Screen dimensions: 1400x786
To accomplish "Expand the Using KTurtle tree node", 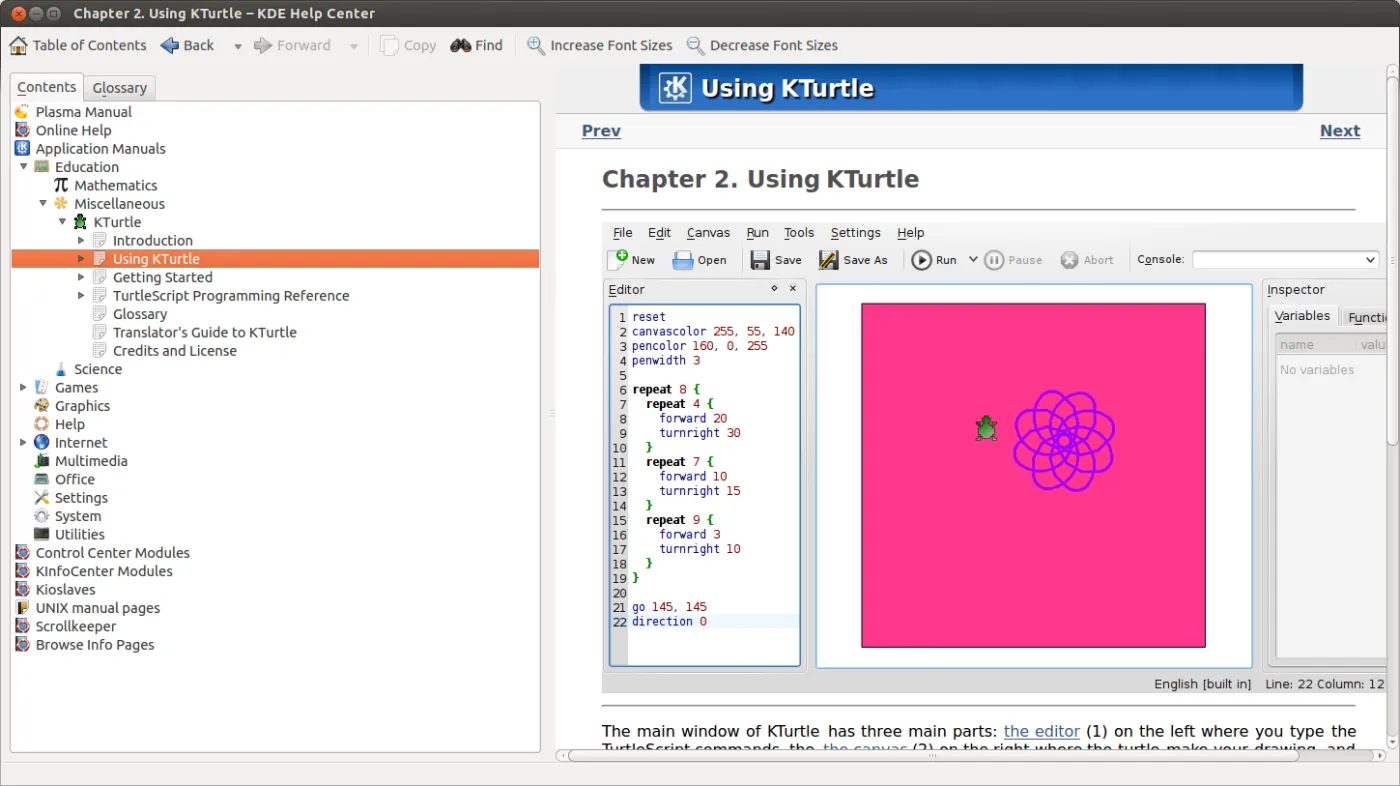I will tap(82, 259).
